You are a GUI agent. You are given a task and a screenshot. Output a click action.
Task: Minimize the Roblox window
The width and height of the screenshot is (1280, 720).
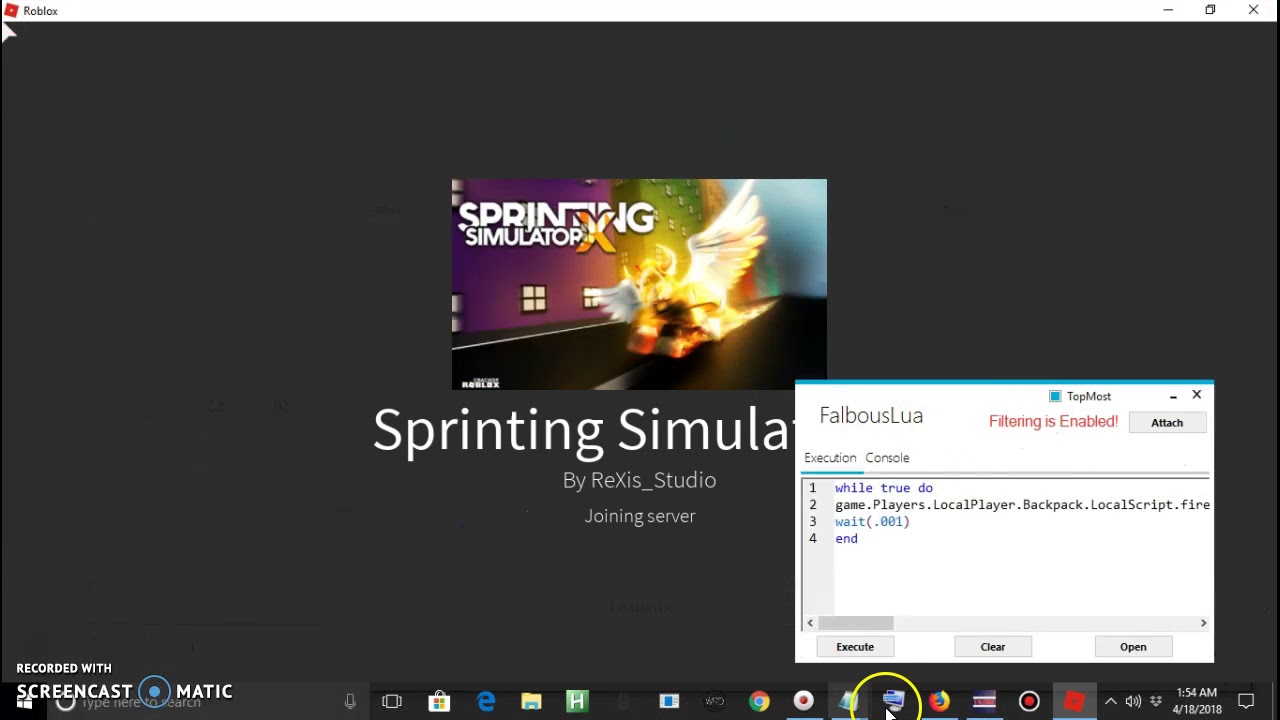tap(1167, 10)
